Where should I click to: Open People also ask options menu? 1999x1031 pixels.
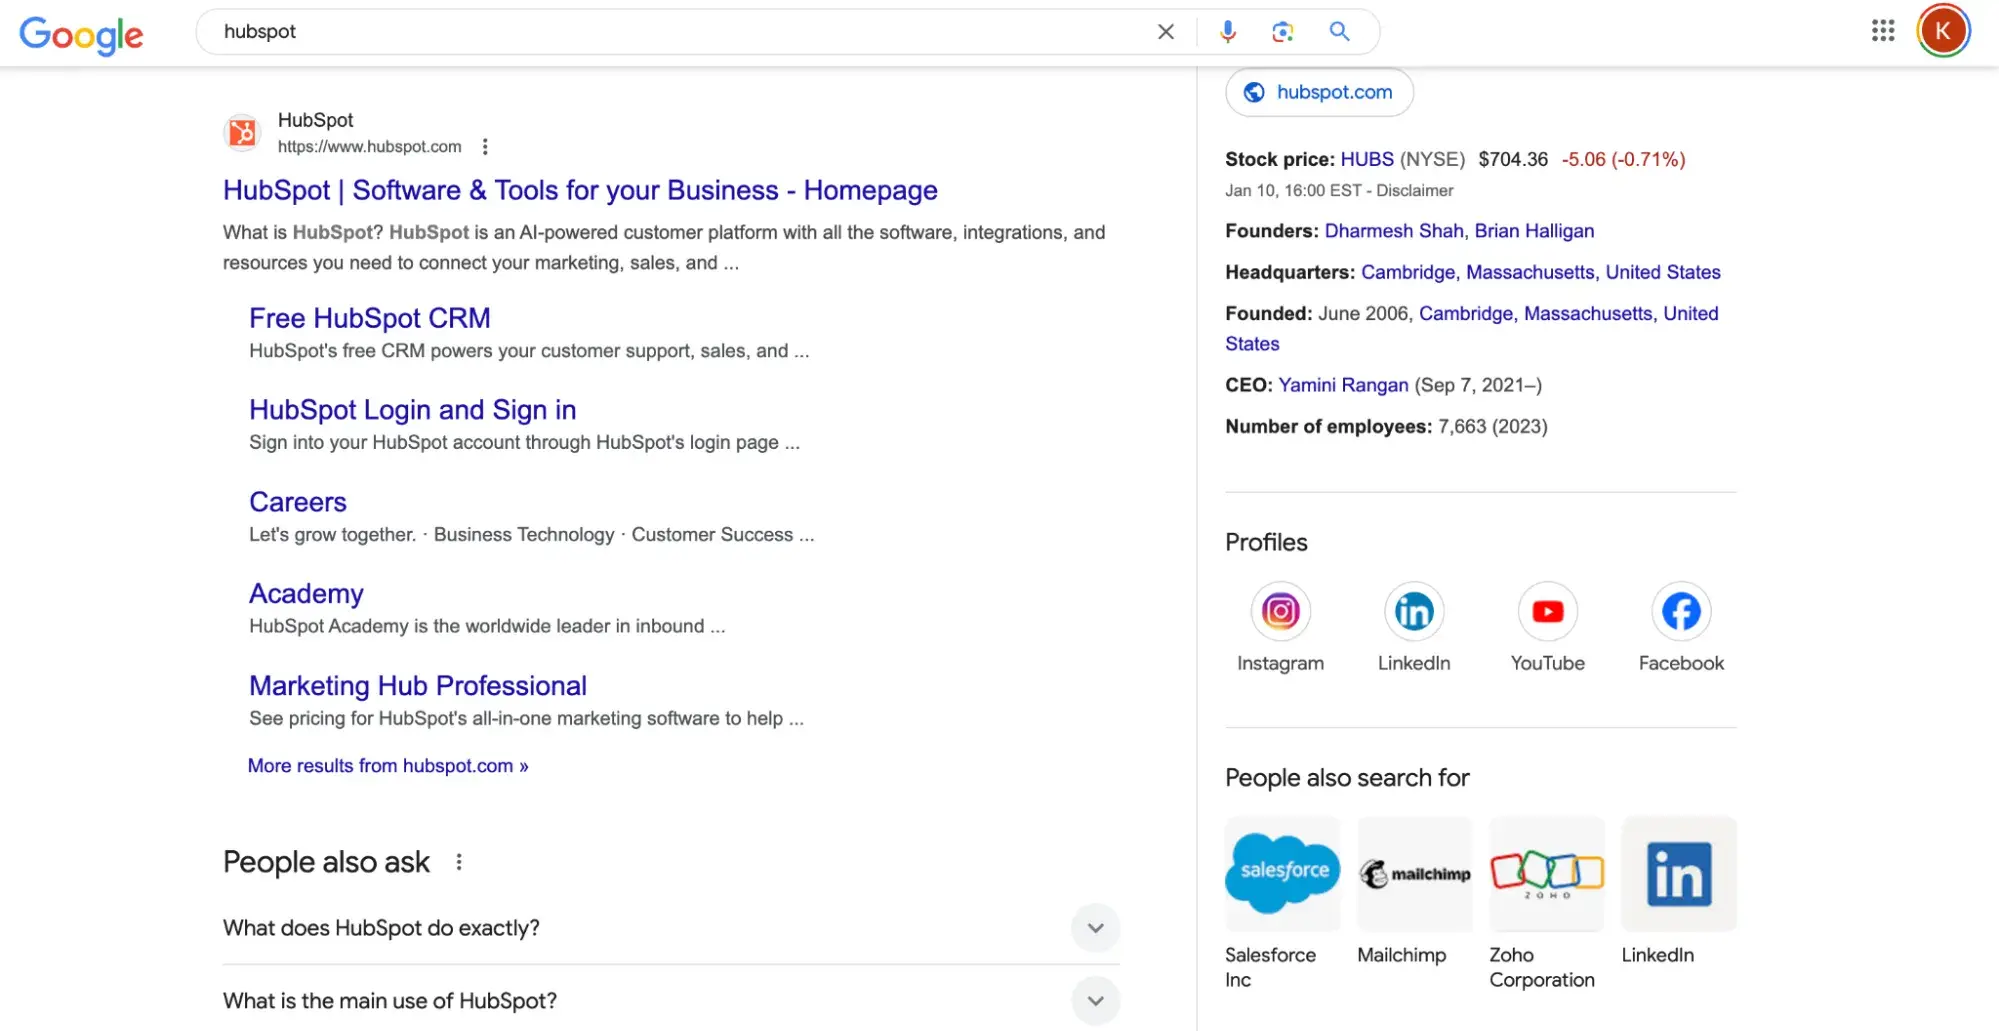point(459,862)
